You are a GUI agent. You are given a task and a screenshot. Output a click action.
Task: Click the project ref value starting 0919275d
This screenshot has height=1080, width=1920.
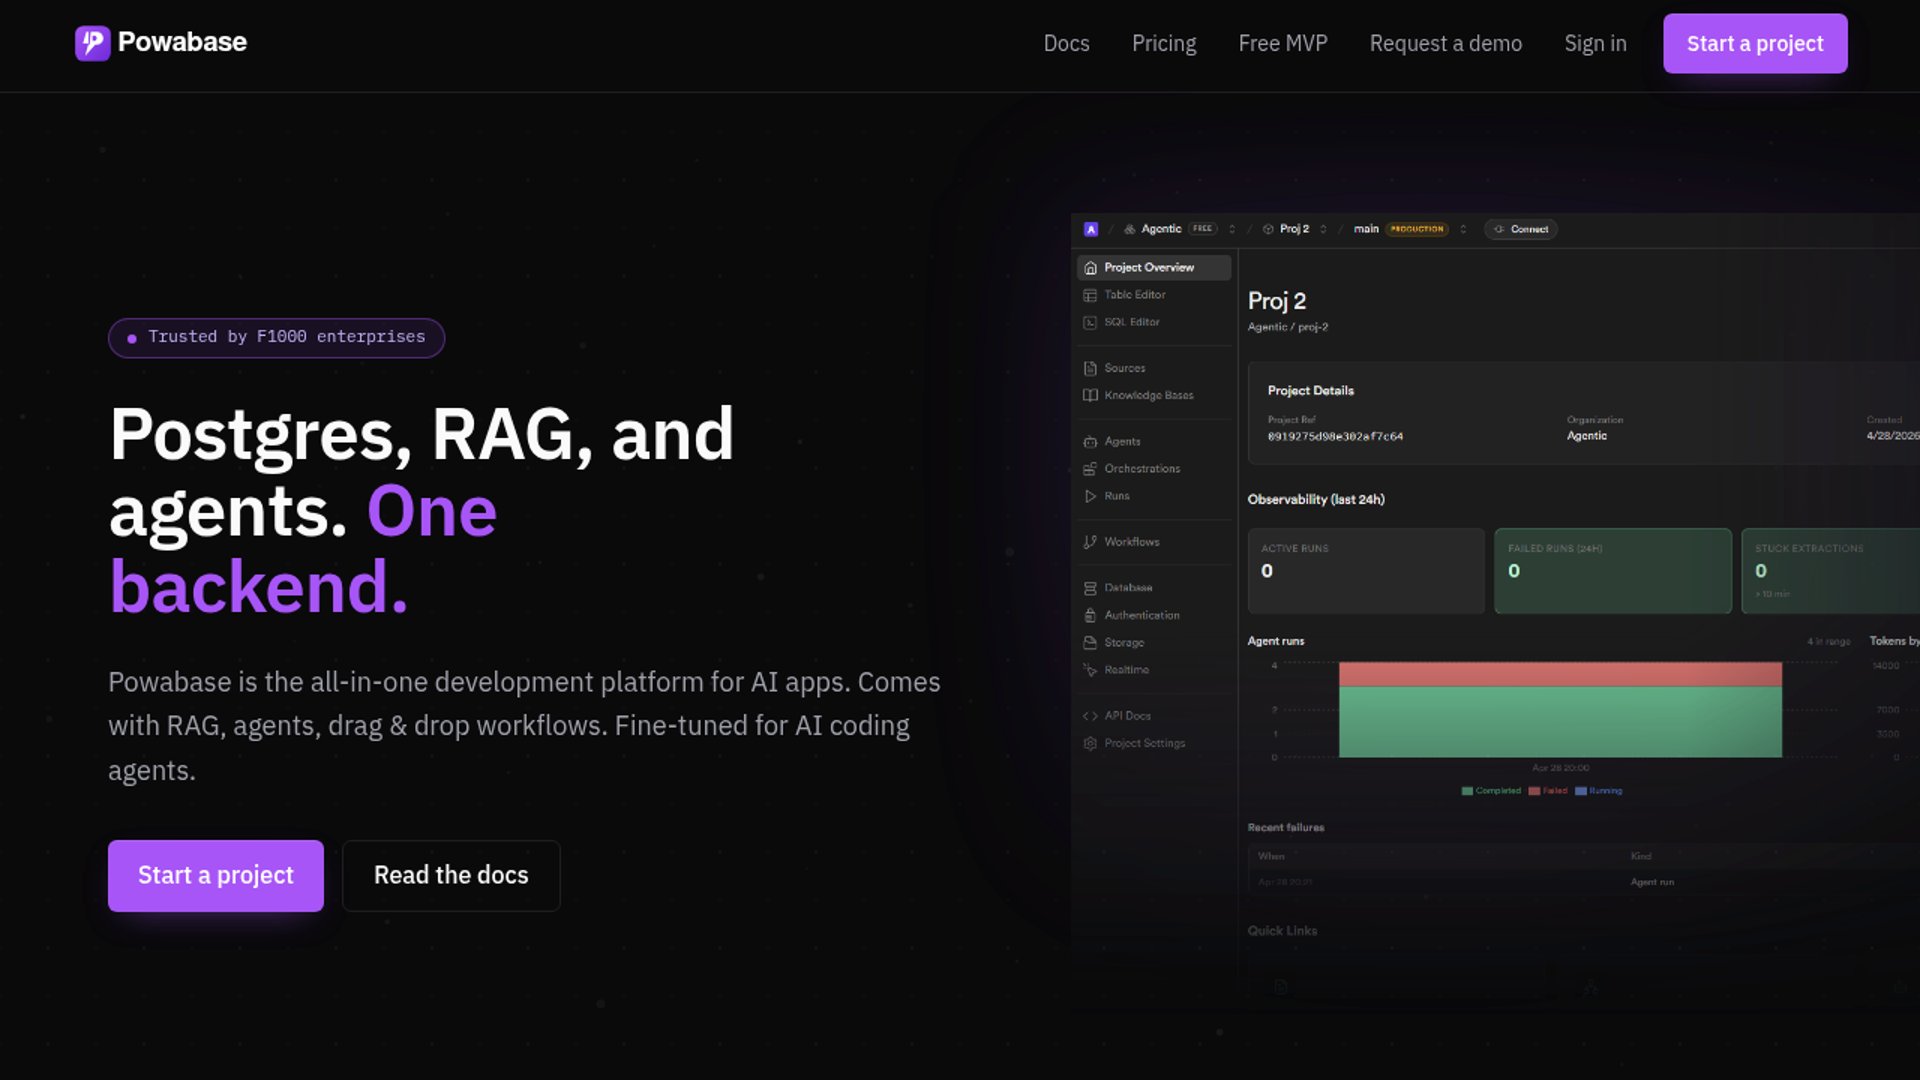pyautogui.click(x=1335, y=437)
